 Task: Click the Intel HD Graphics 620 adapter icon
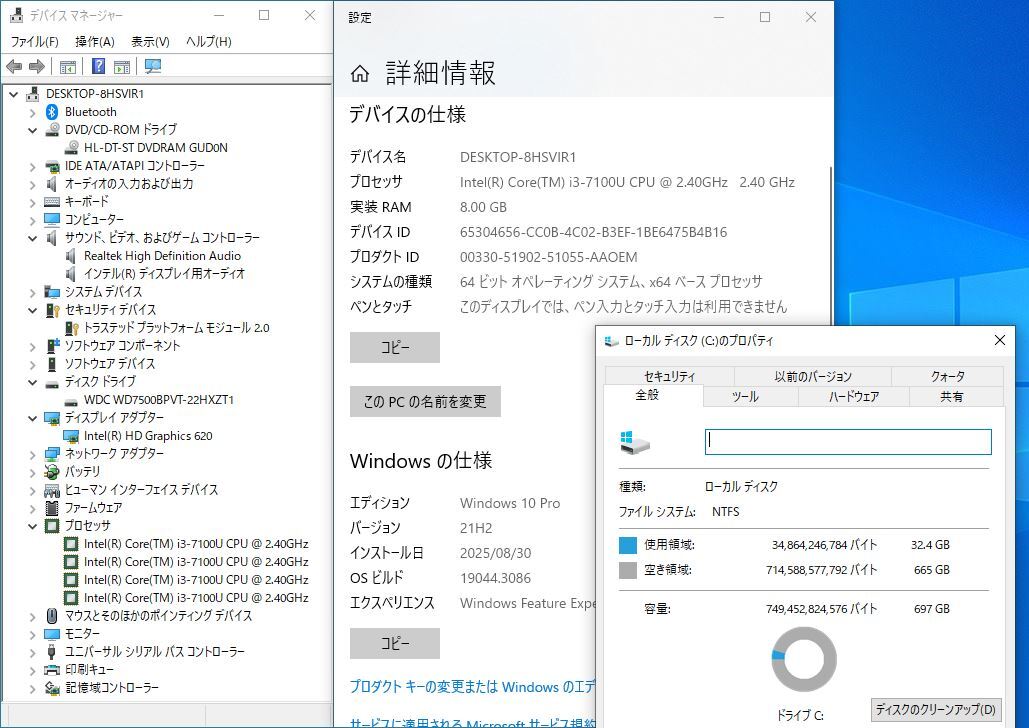click(71, 436)
